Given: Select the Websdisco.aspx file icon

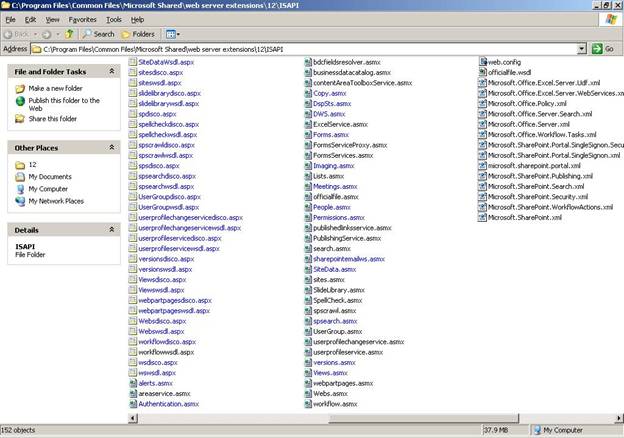Looking at the screenshot, I should click(x=133, y=321).
